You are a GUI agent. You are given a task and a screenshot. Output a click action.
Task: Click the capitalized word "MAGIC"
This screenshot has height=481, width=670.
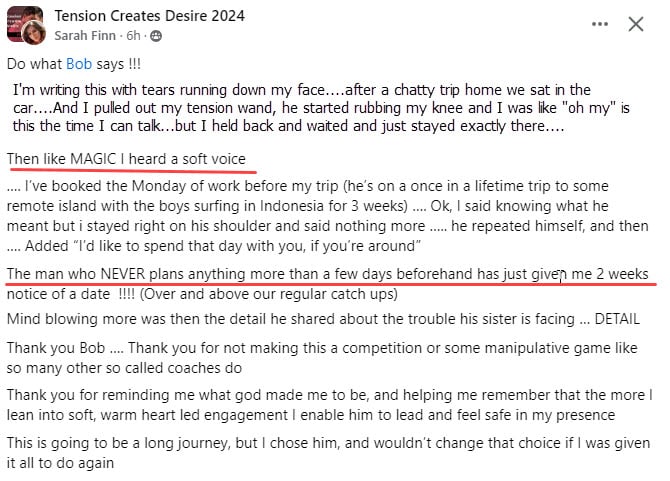point(95,160)
